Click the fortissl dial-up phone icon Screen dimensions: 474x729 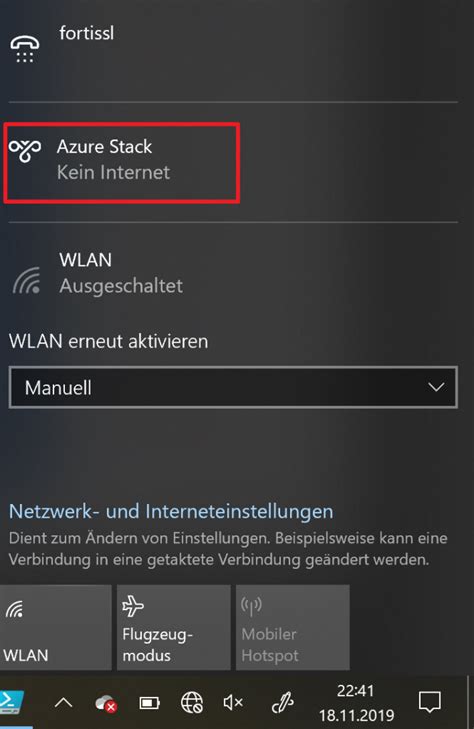(x=25, y=49)
